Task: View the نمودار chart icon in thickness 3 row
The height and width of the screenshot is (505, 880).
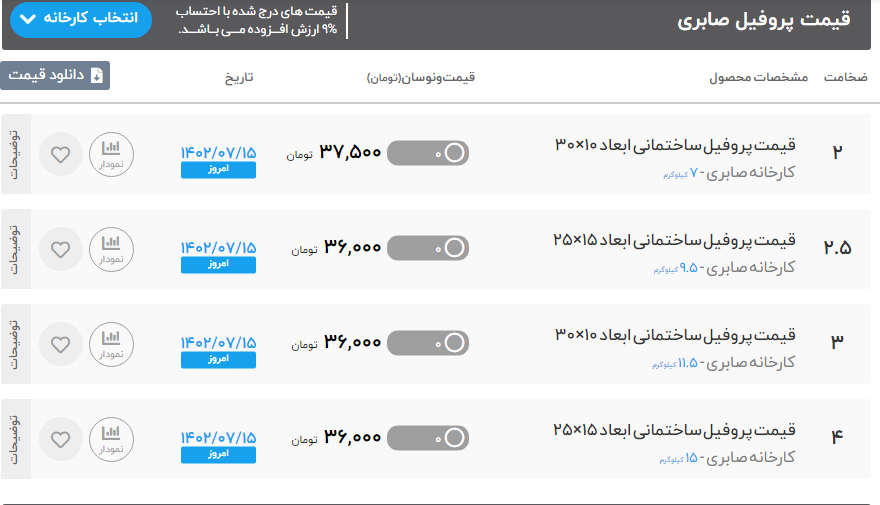Action: [111, 344]
